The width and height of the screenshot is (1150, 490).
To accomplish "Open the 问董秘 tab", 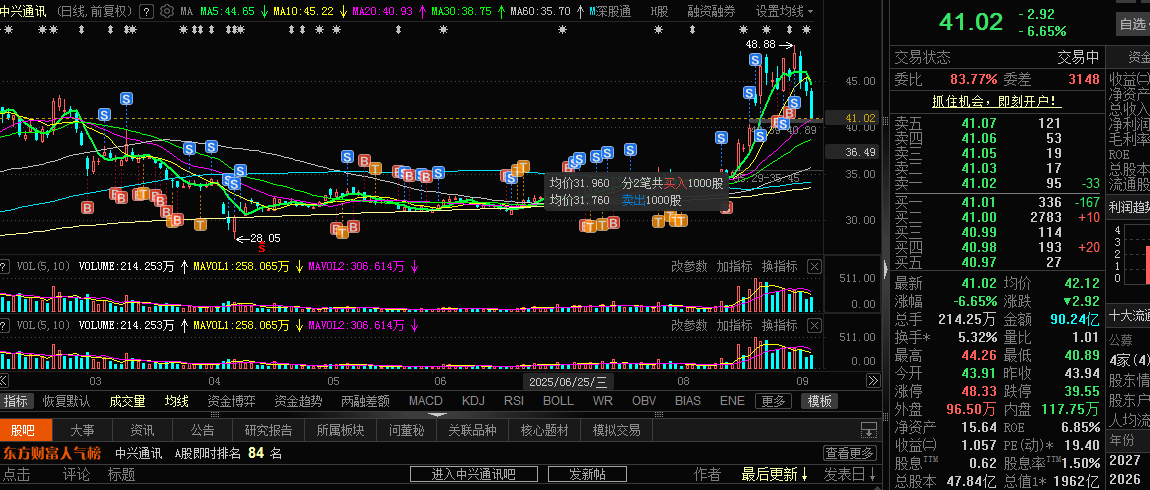I will tap(406, 430).
